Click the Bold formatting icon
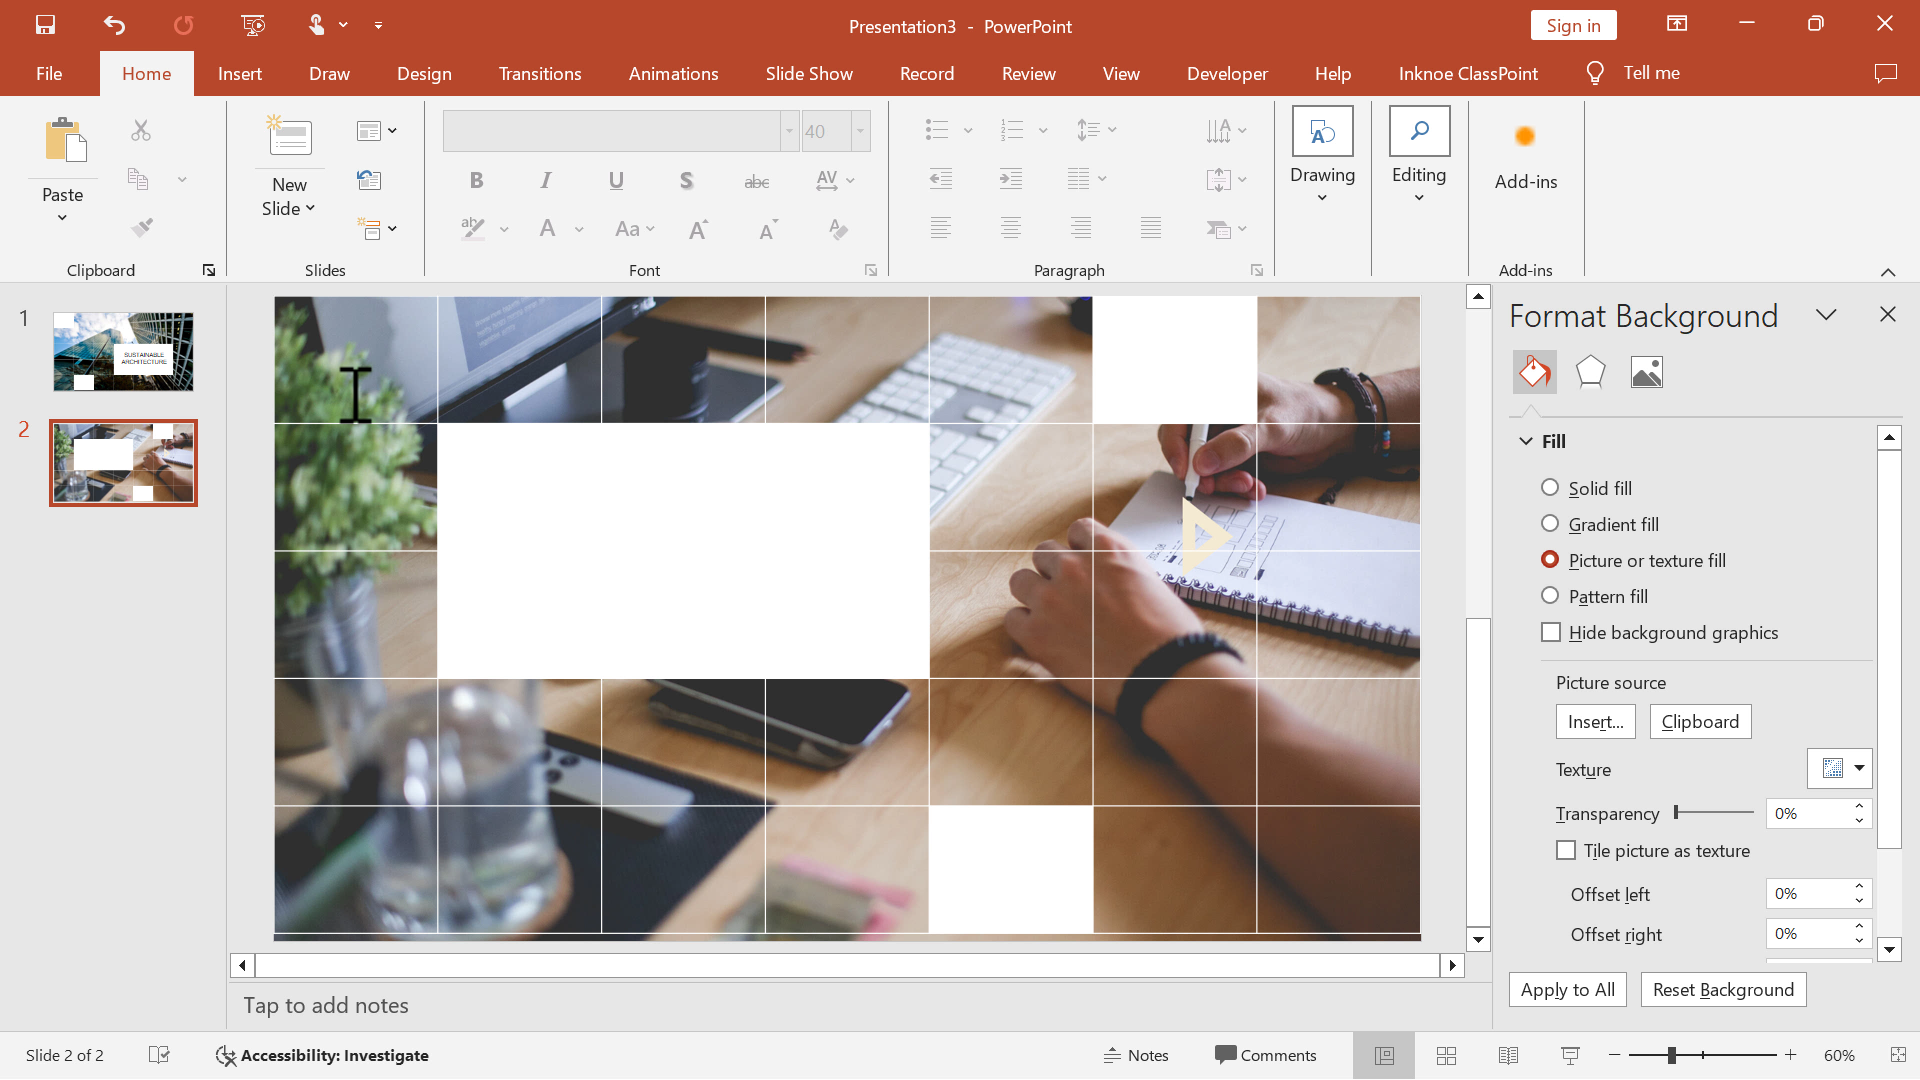The width and height of the screenshot is (1920, 1080). (x=477, y=179)
